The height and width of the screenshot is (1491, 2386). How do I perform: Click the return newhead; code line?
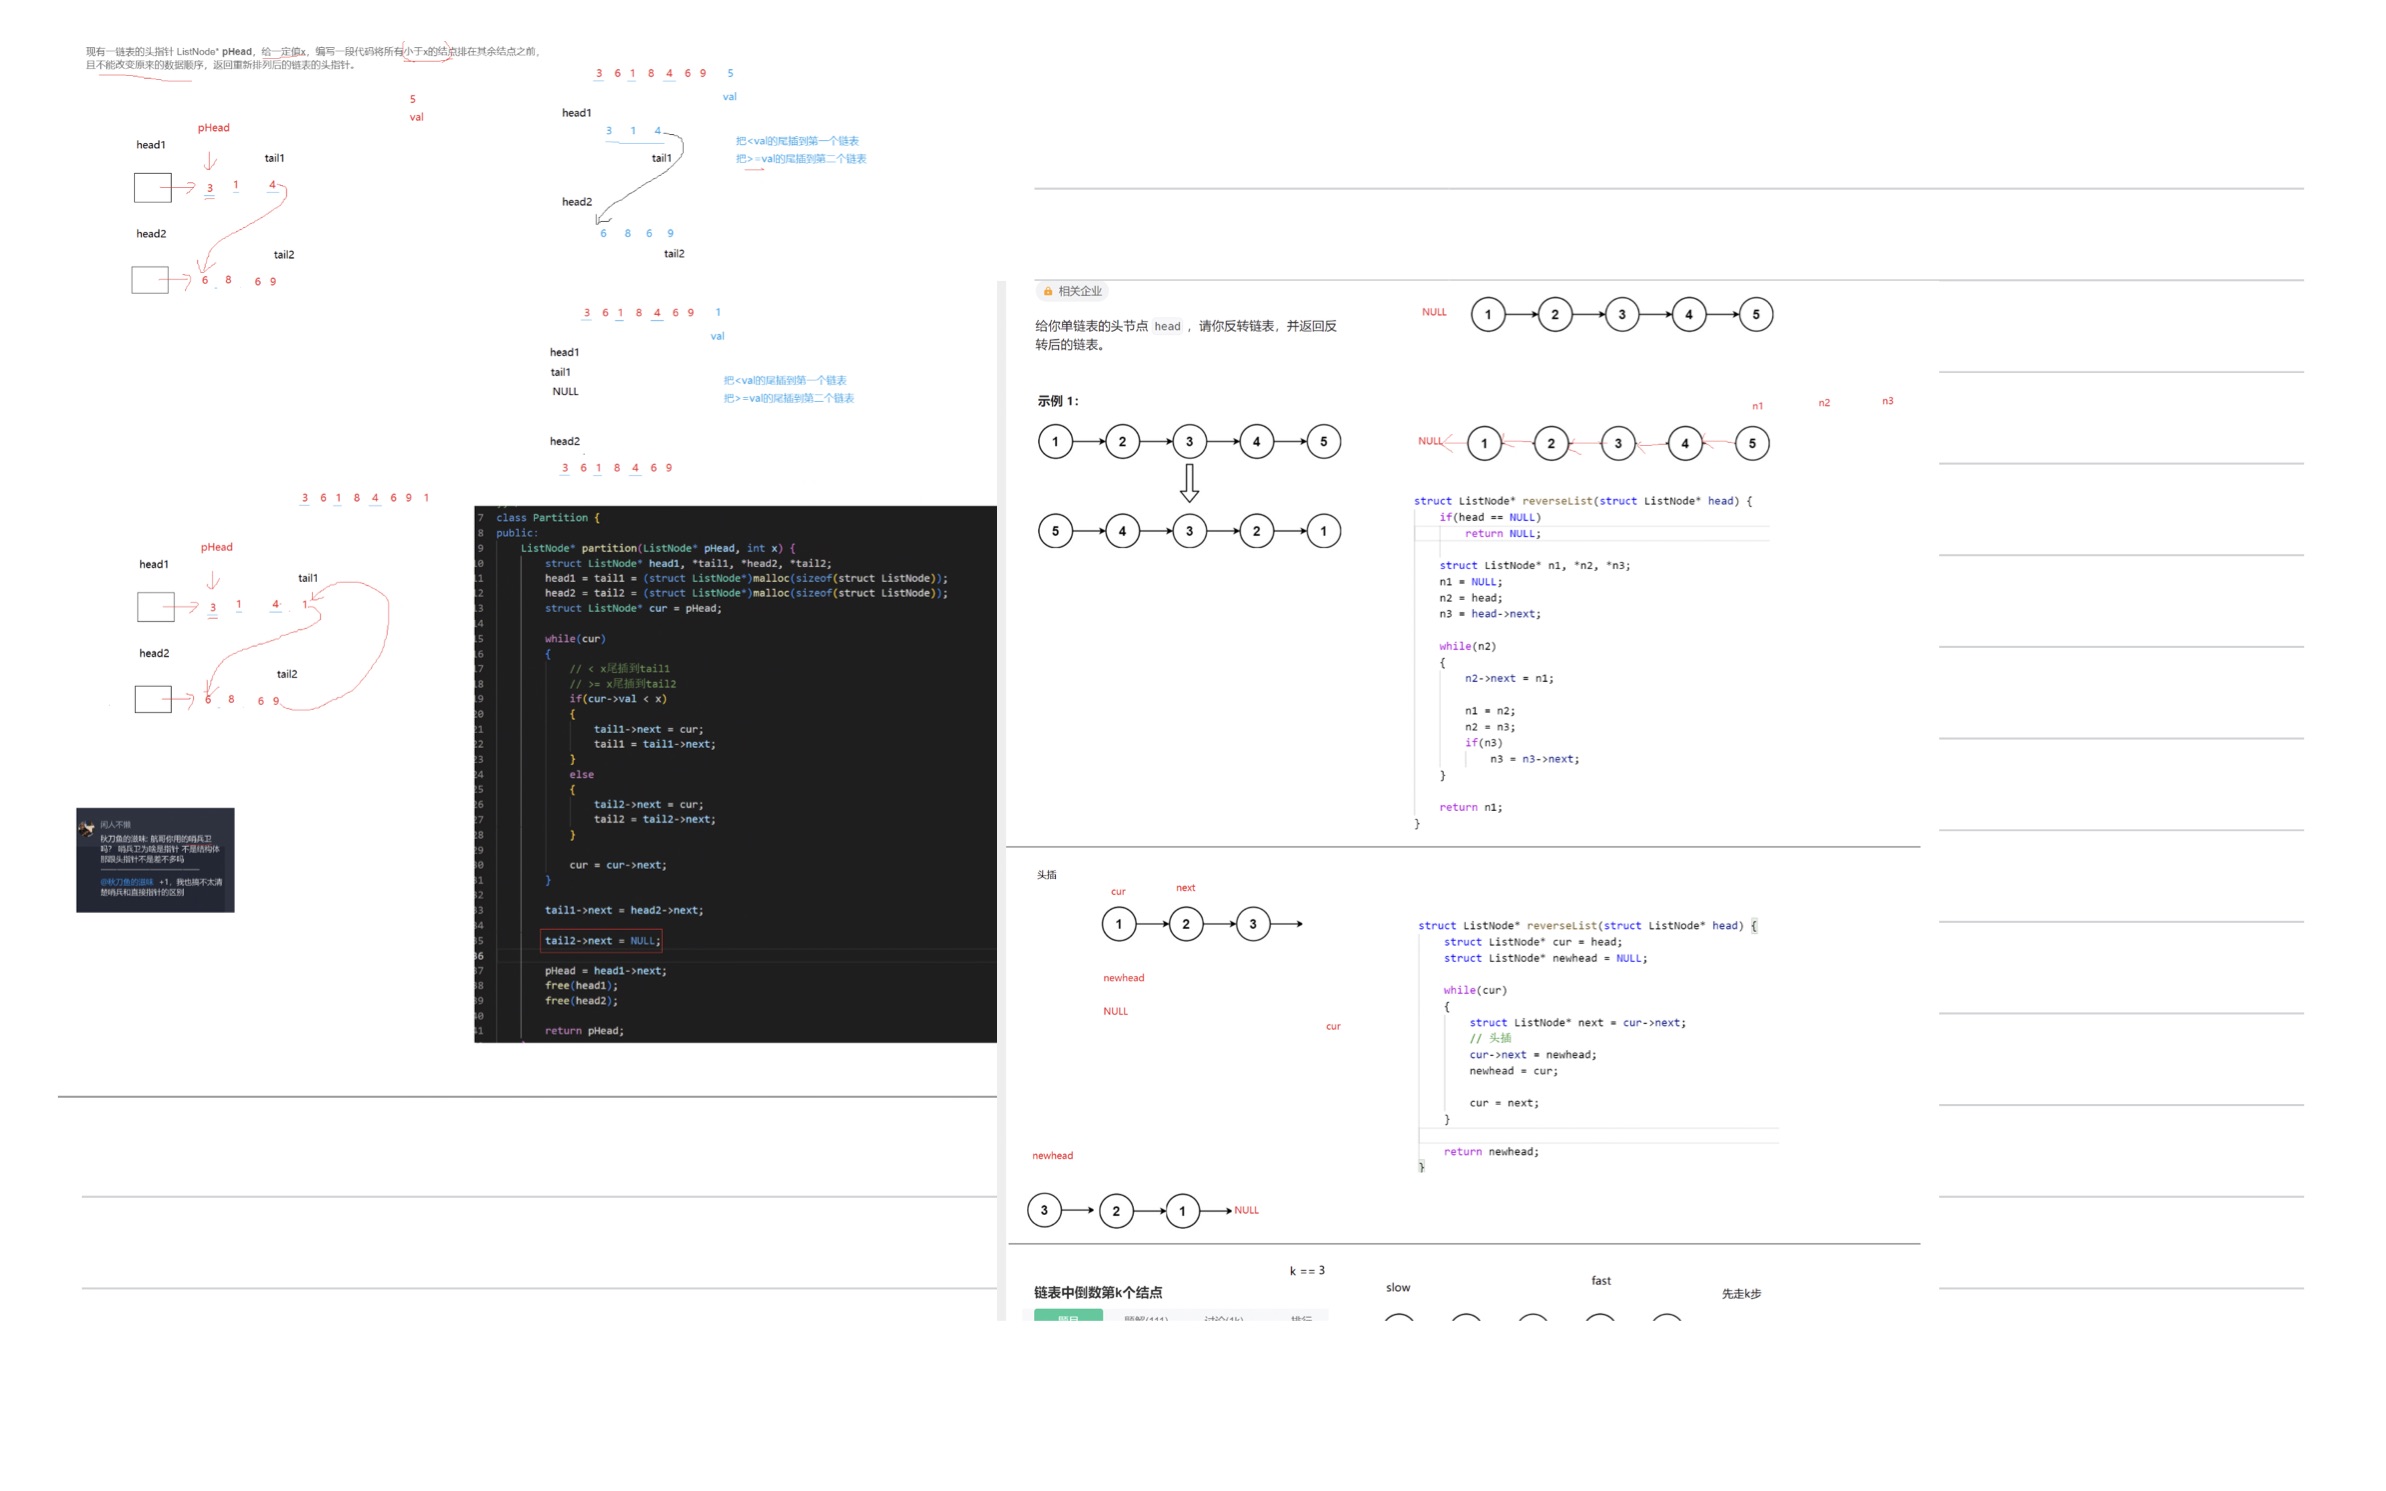[x=1490, y=1152]
